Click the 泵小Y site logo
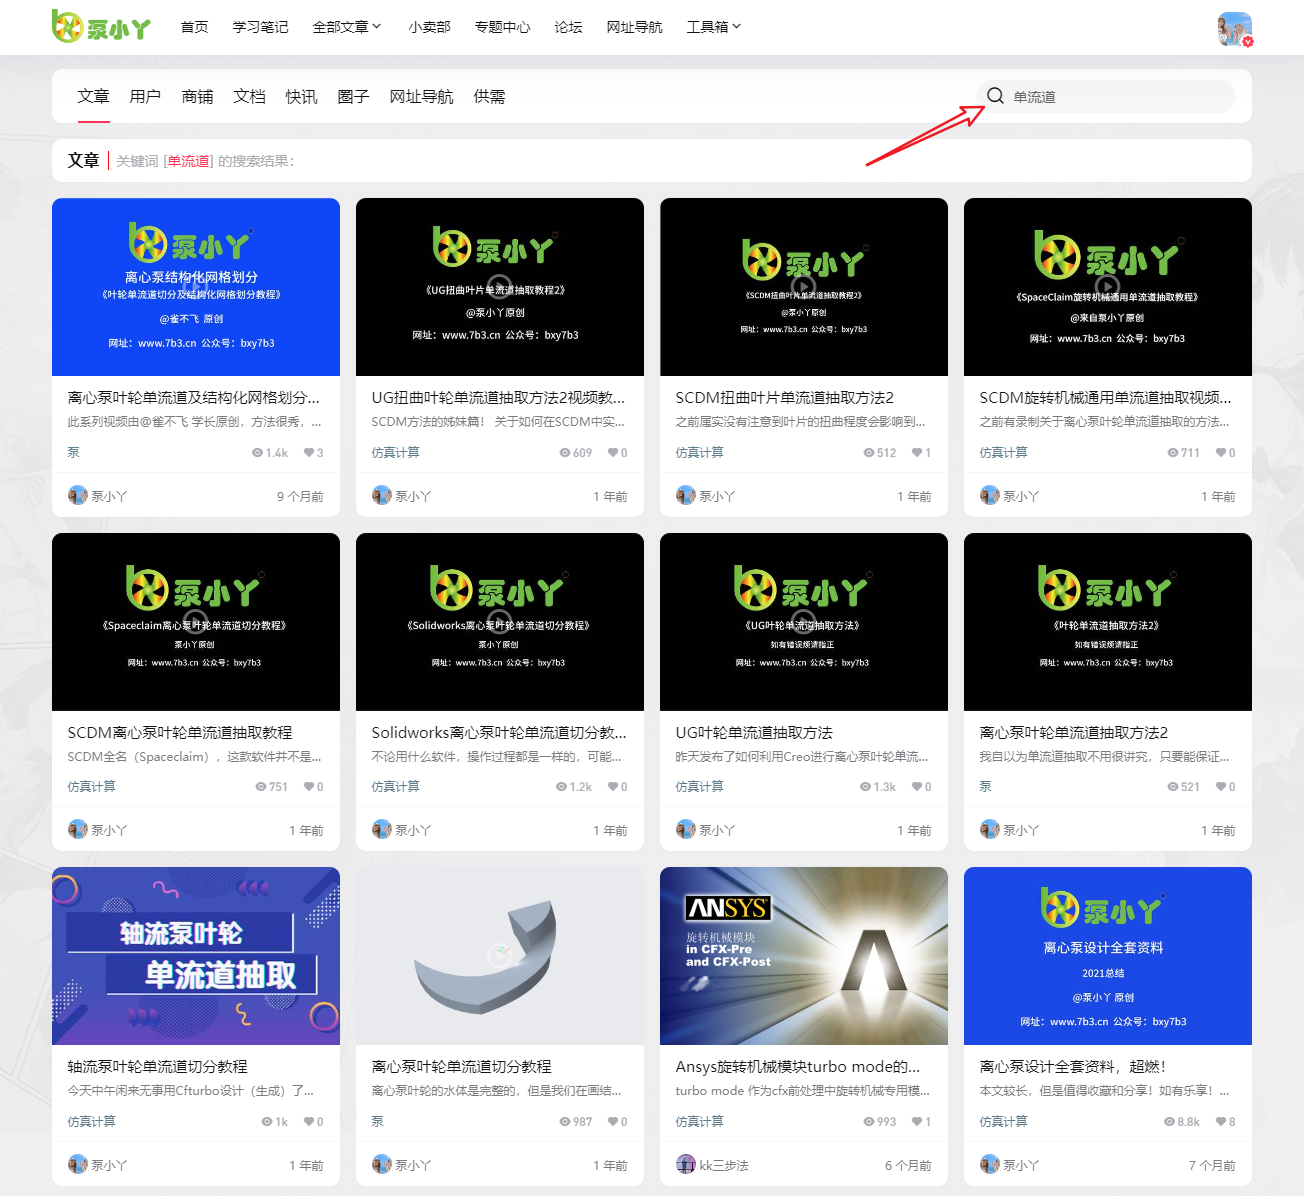1304x1196 pixels. pos(101,27)
